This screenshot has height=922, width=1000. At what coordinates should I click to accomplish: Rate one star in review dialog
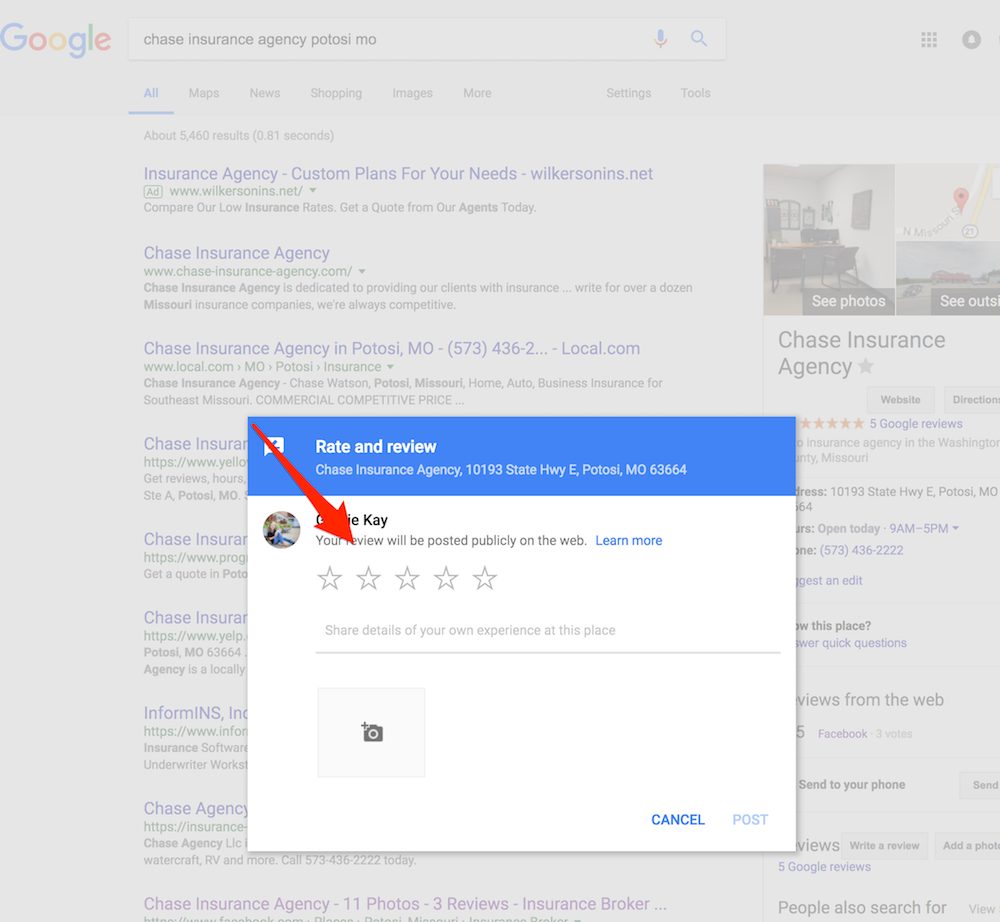(330, 578)
